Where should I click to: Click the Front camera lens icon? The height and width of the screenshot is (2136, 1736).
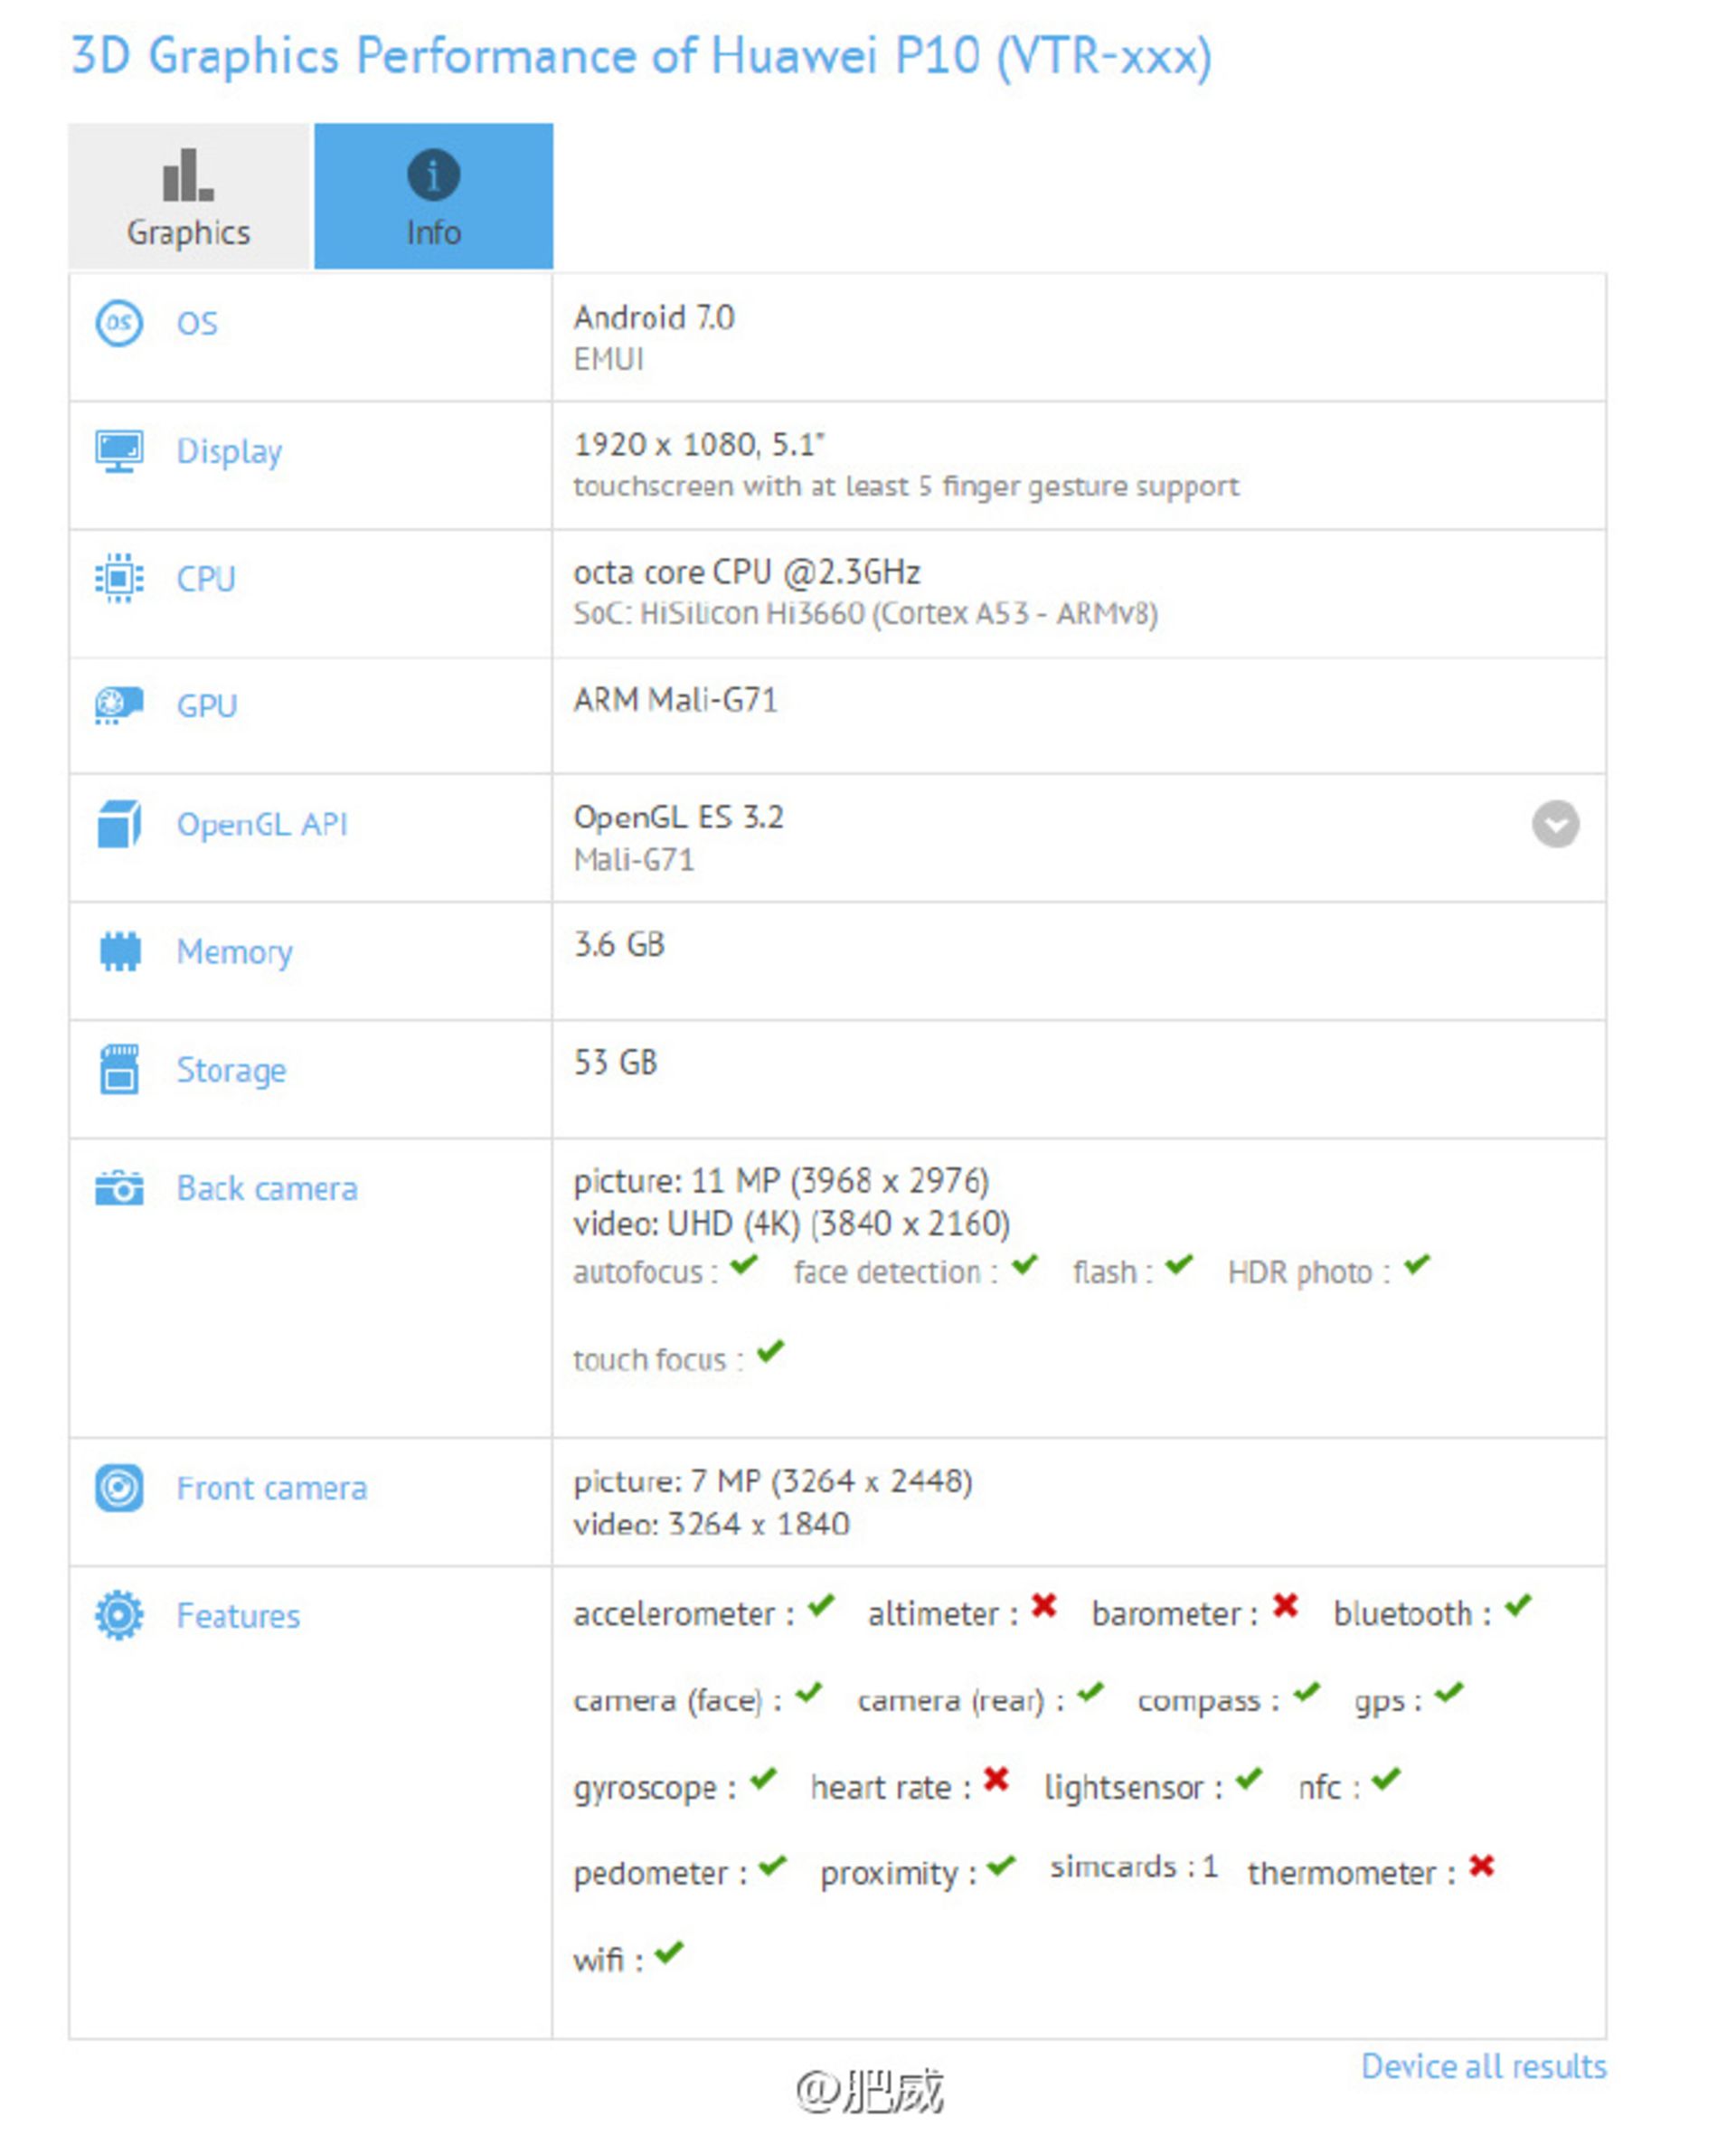(x=119, y=1488)
